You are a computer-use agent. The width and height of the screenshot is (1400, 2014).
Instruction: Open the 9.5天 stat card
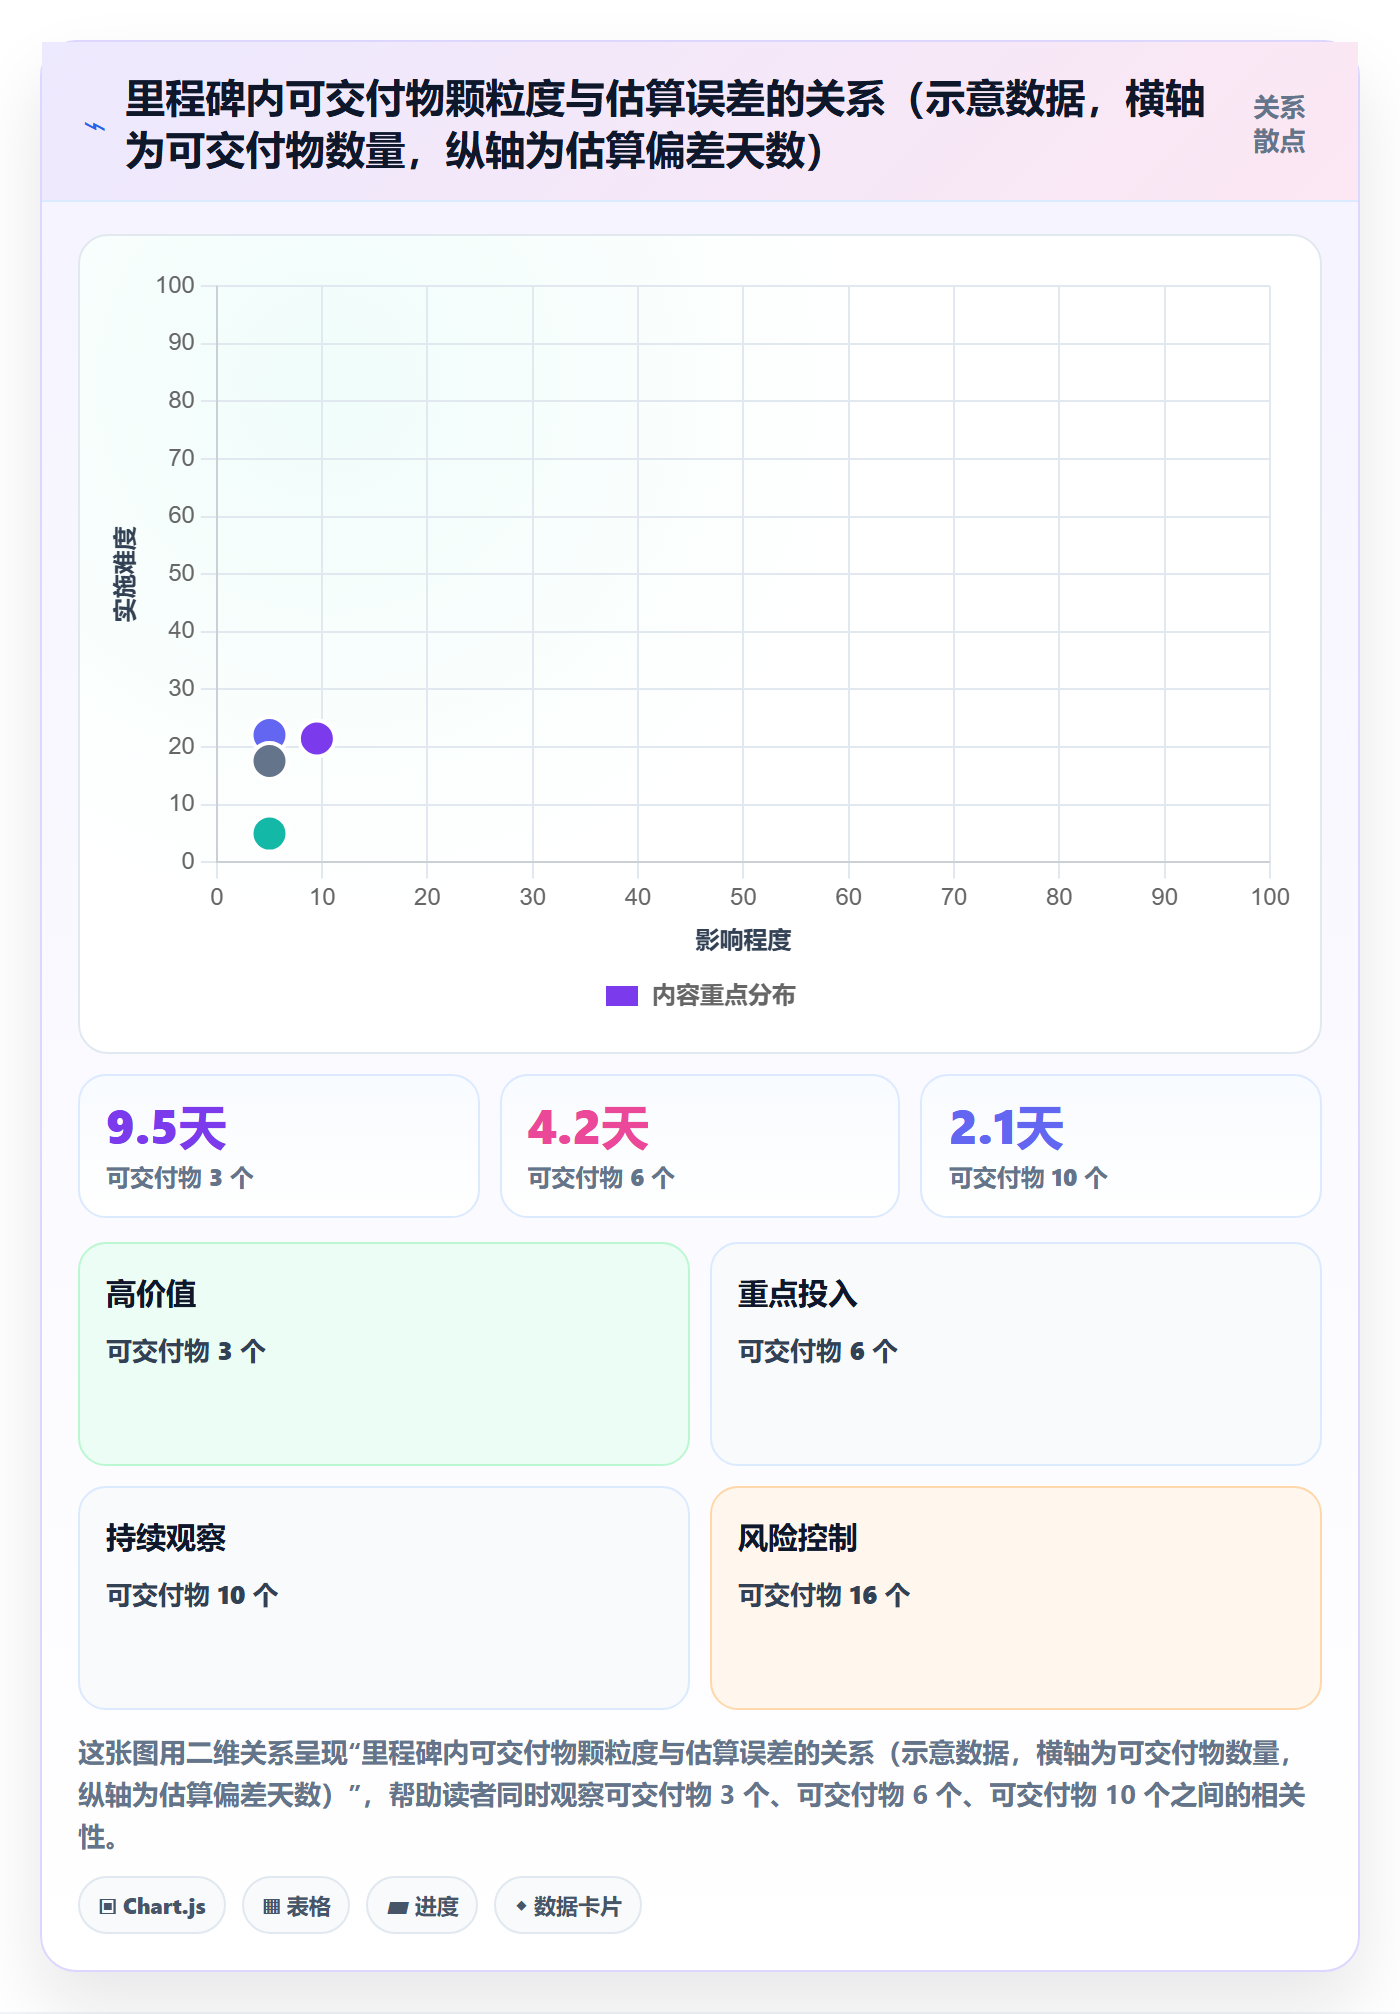(x=279, y=1146)
